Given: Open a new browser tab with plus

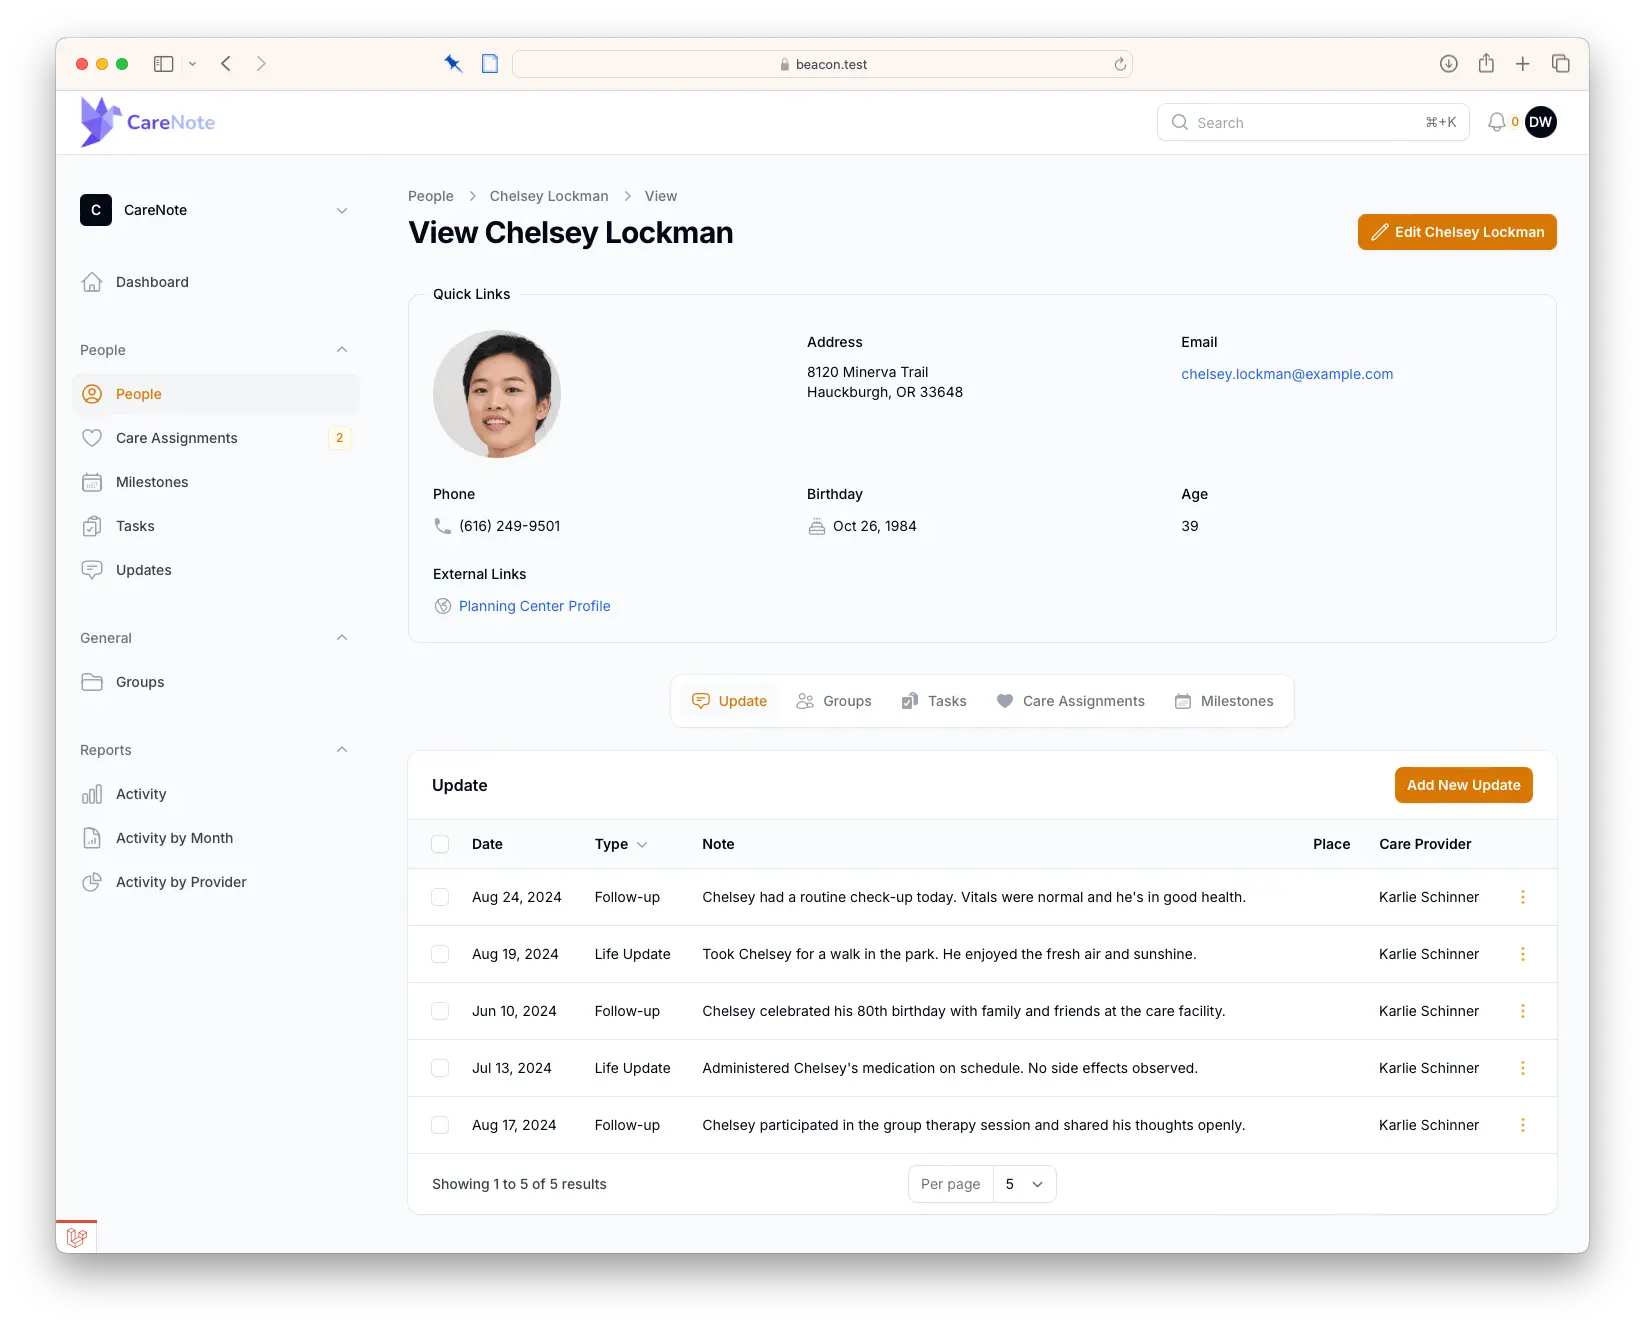Looking at the screenshot, I should pyautogui.click(x=1522, y=64).
